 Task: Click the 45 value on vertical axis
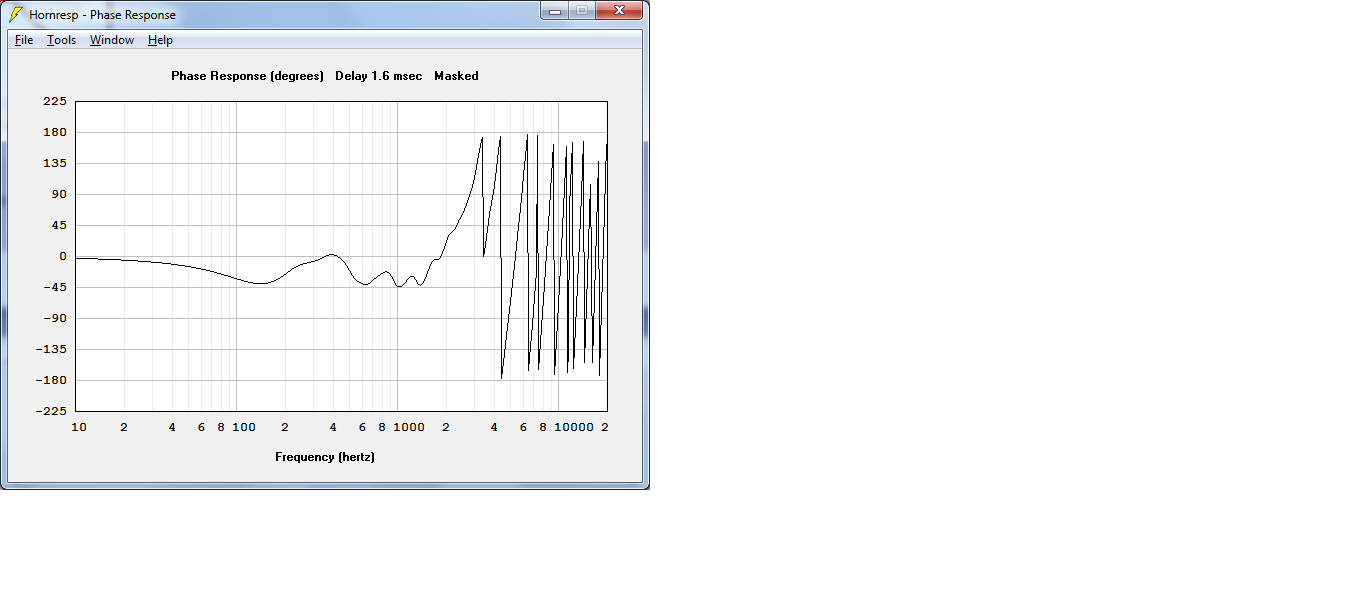click(x=60, y=225)
